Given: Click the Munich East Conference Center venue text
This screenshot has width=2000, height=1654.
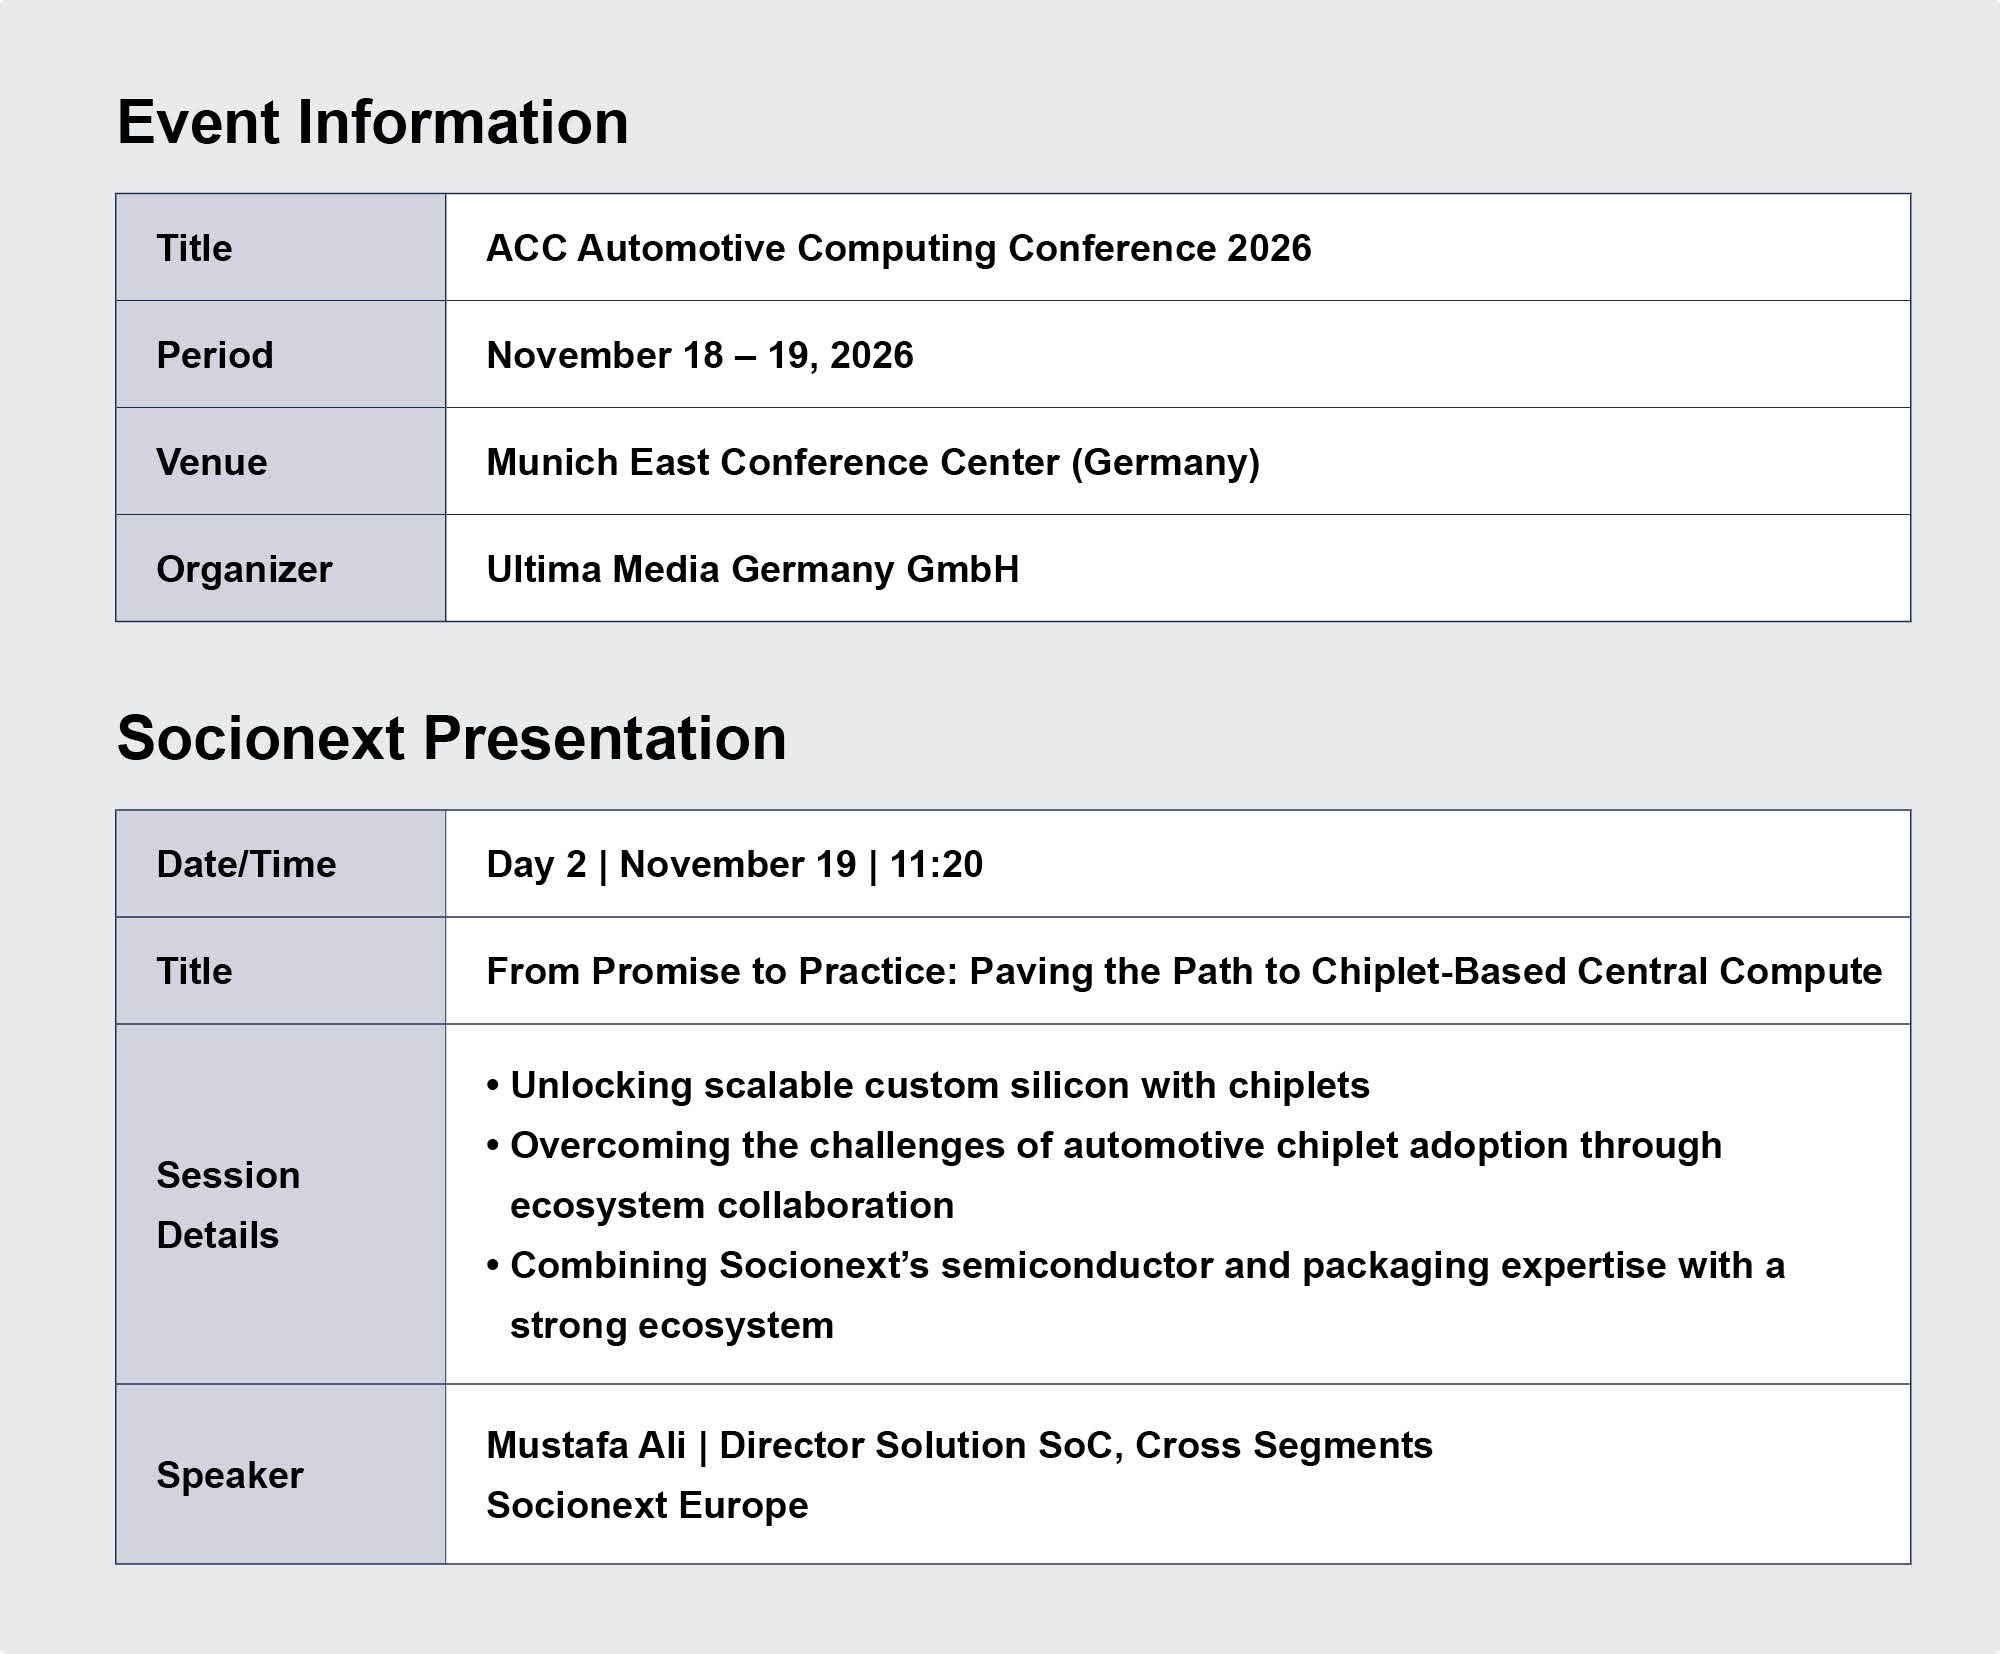Looking at the screenshot, I should [873, 462].
